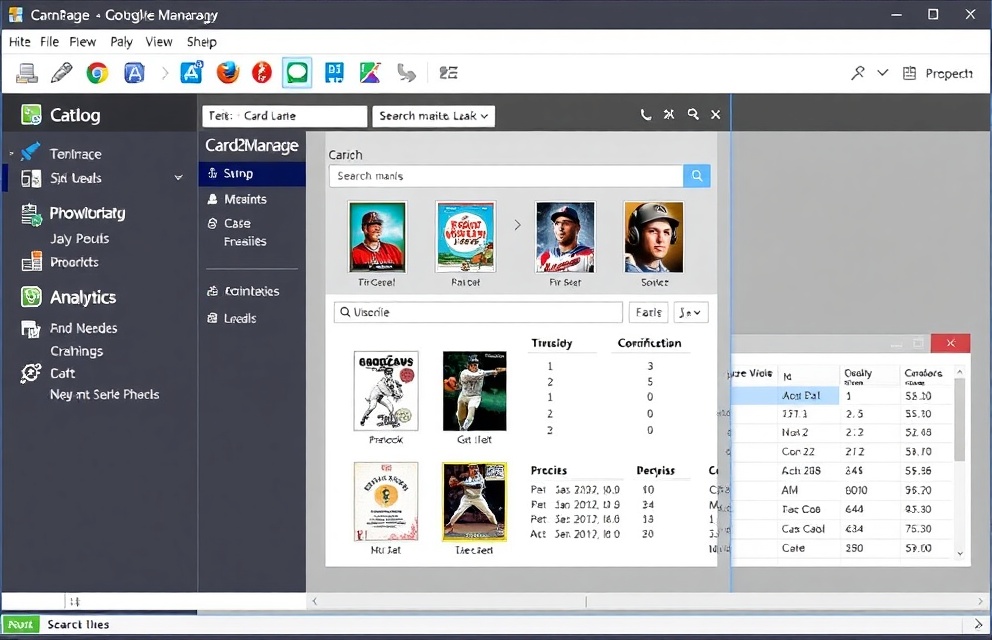Expand the user account chevron in the toolbar

click(883, 73)
